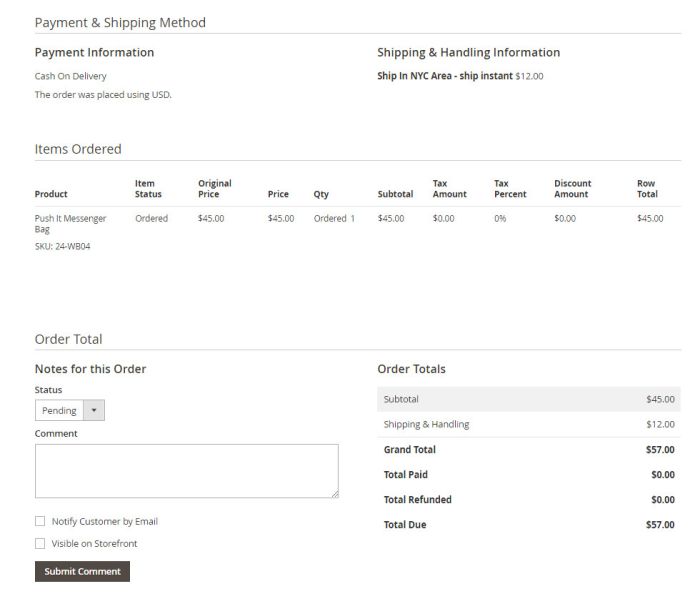This screenshot has width=700, height=599.
Task: Click the Cash On Delivery payment text
Action: coord(71,76)
